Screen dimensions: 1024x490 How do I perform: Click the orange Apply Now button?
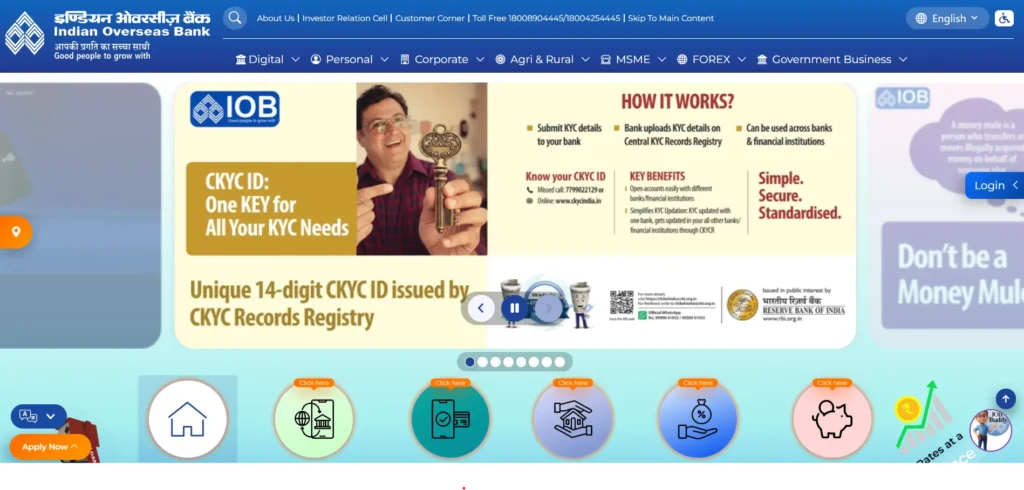point(50,447)
